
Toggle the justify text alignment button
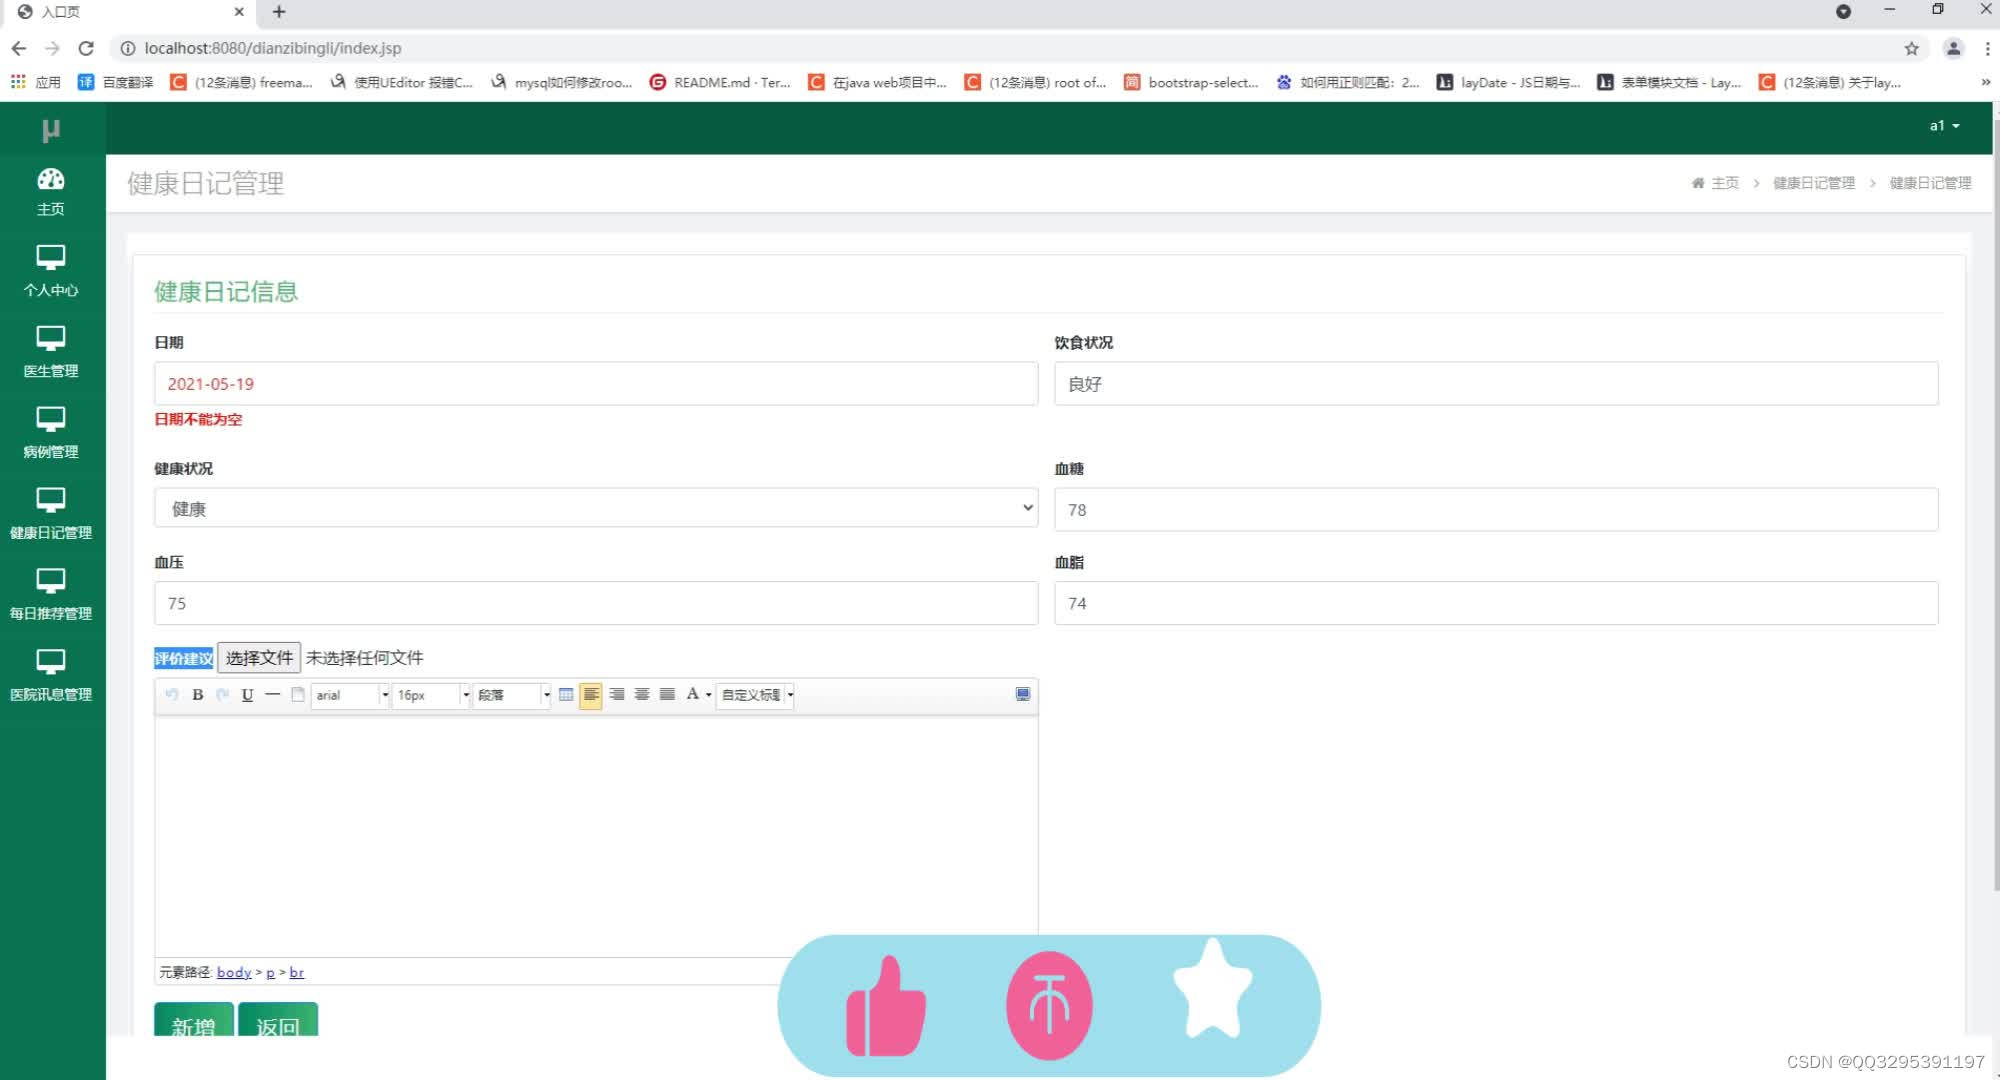coord(667,695)
